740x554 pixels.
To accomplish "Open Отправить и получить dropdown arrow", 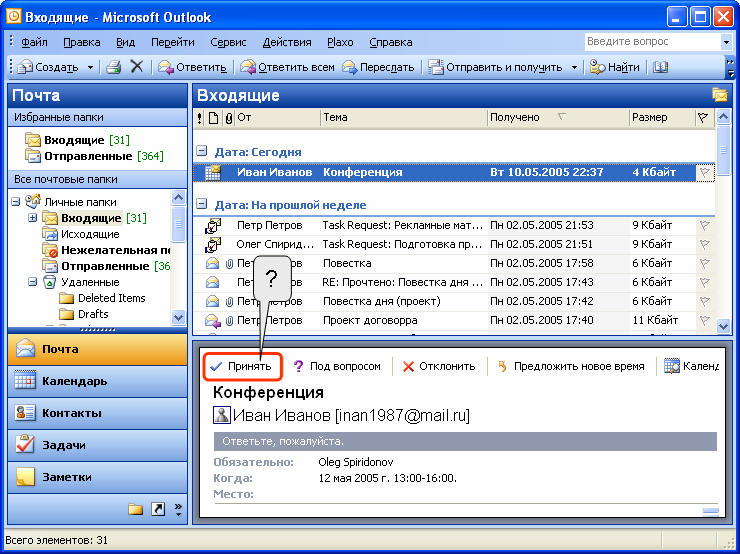I will [574, 67].
